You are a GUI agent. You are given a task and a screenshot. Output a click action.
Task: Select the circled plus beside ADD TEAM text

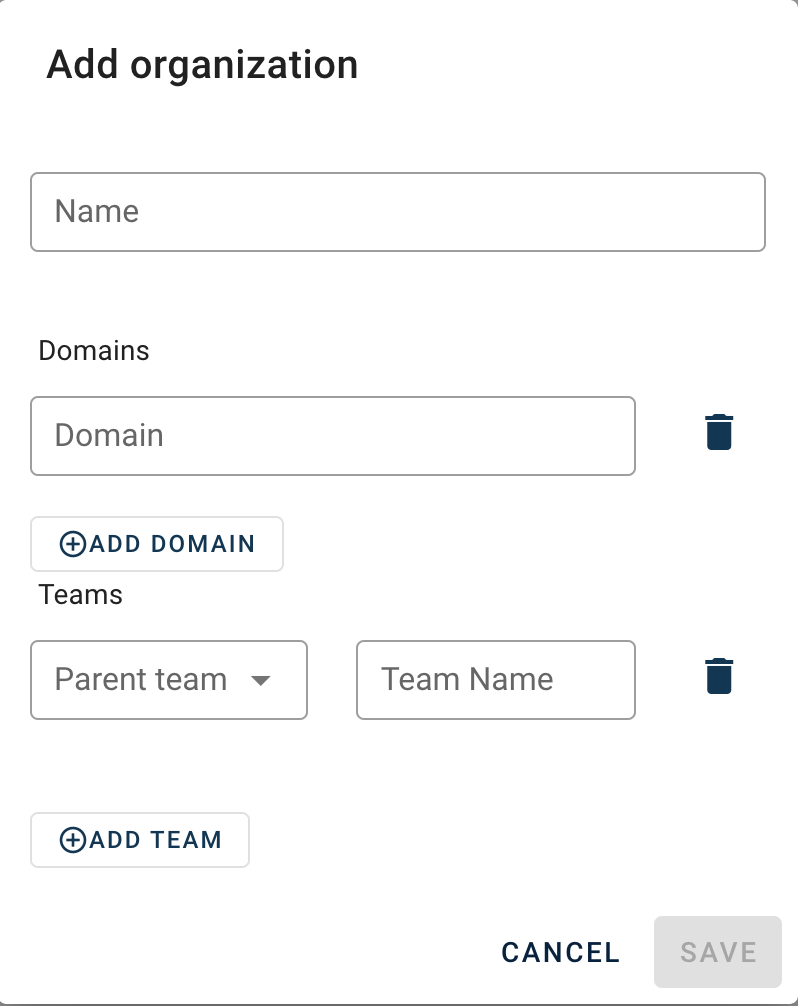tap(71, 840)
